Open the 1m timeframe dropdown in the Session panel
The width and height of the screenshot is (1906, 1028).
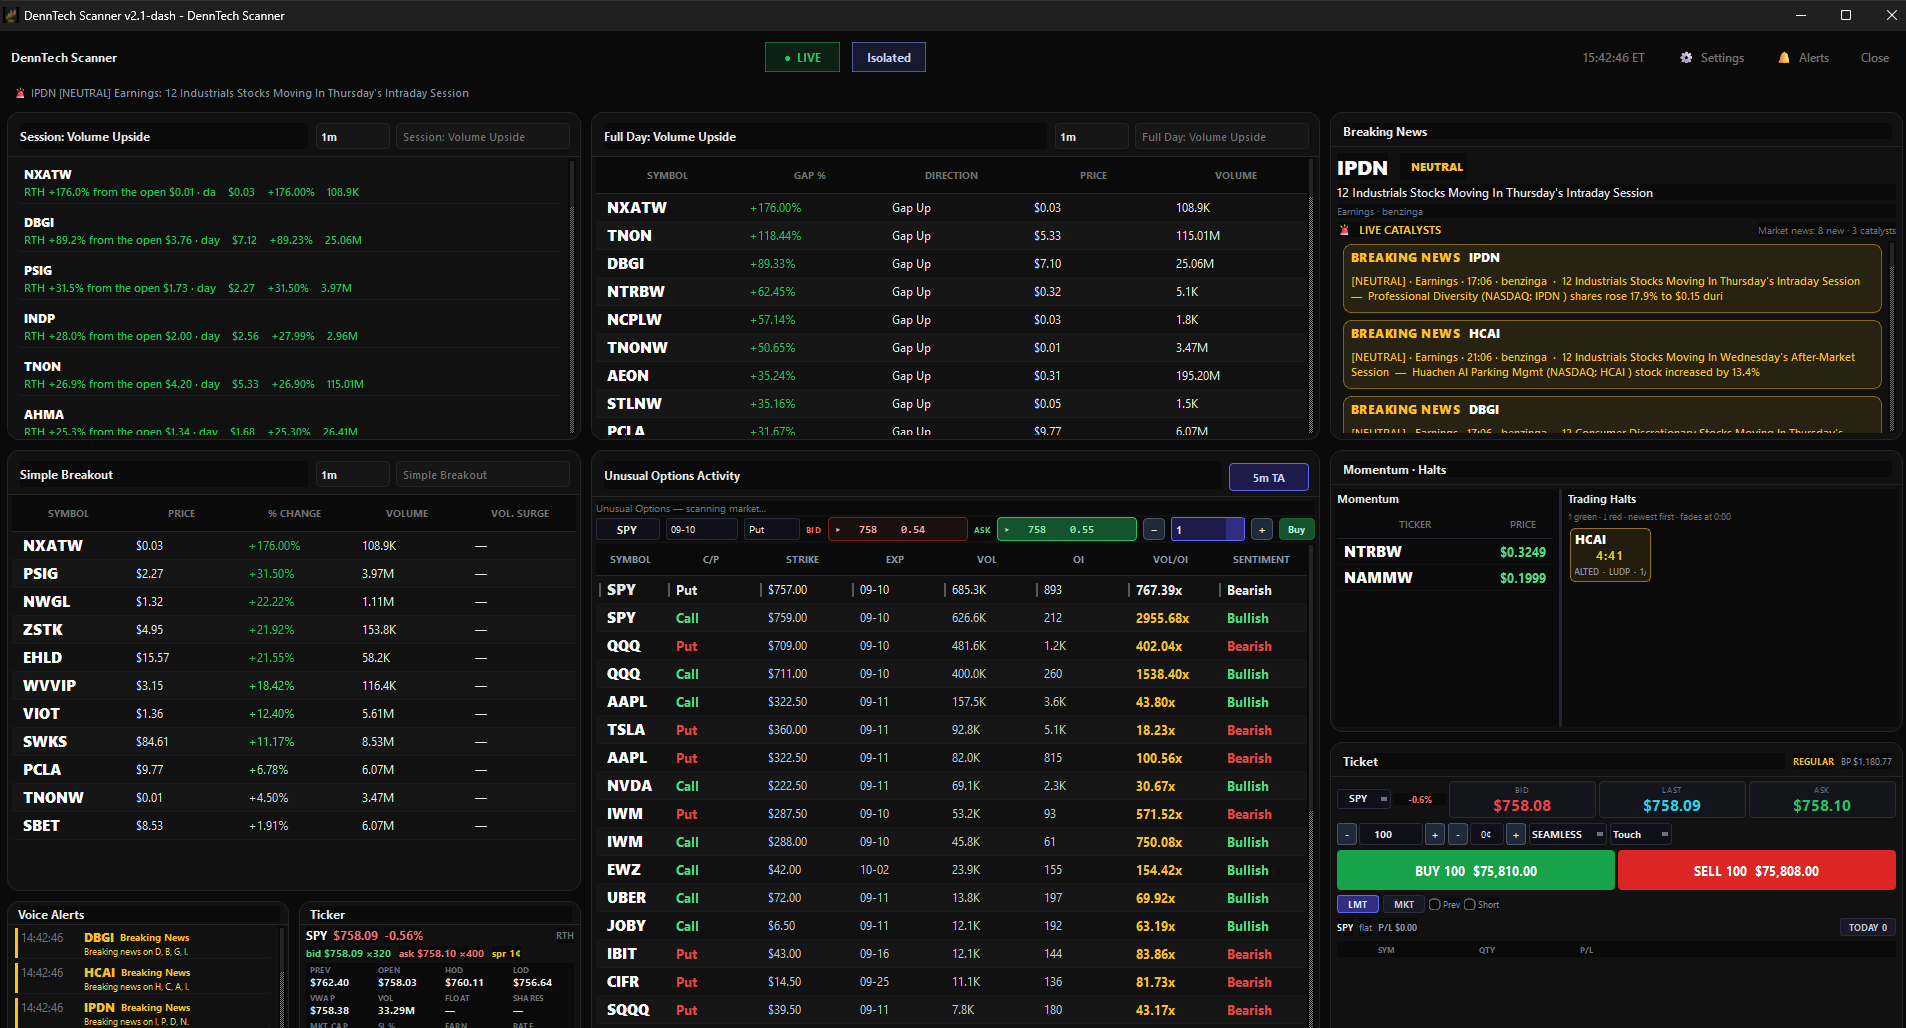point(352,137)
